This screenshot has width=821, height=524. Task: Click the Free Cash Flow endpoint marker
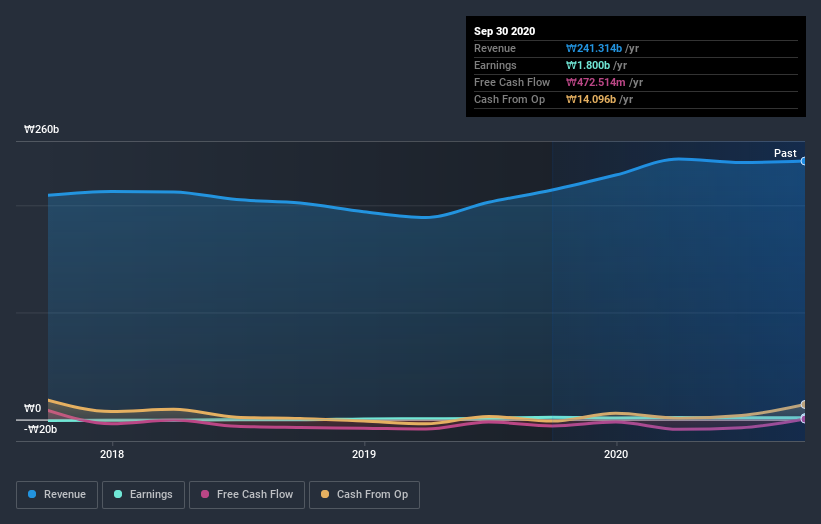804,419
